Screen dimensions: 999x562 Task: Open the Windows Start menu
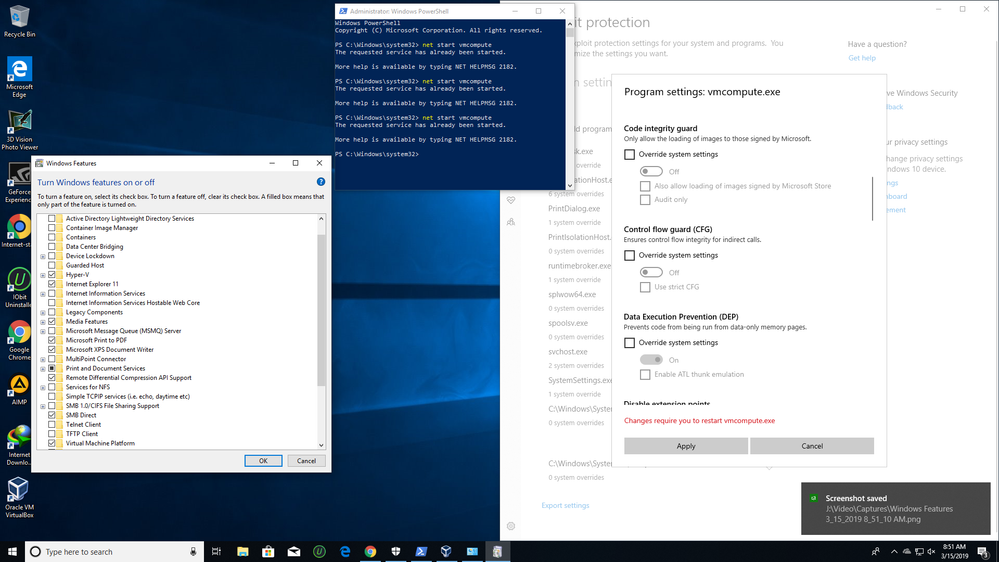12,551
